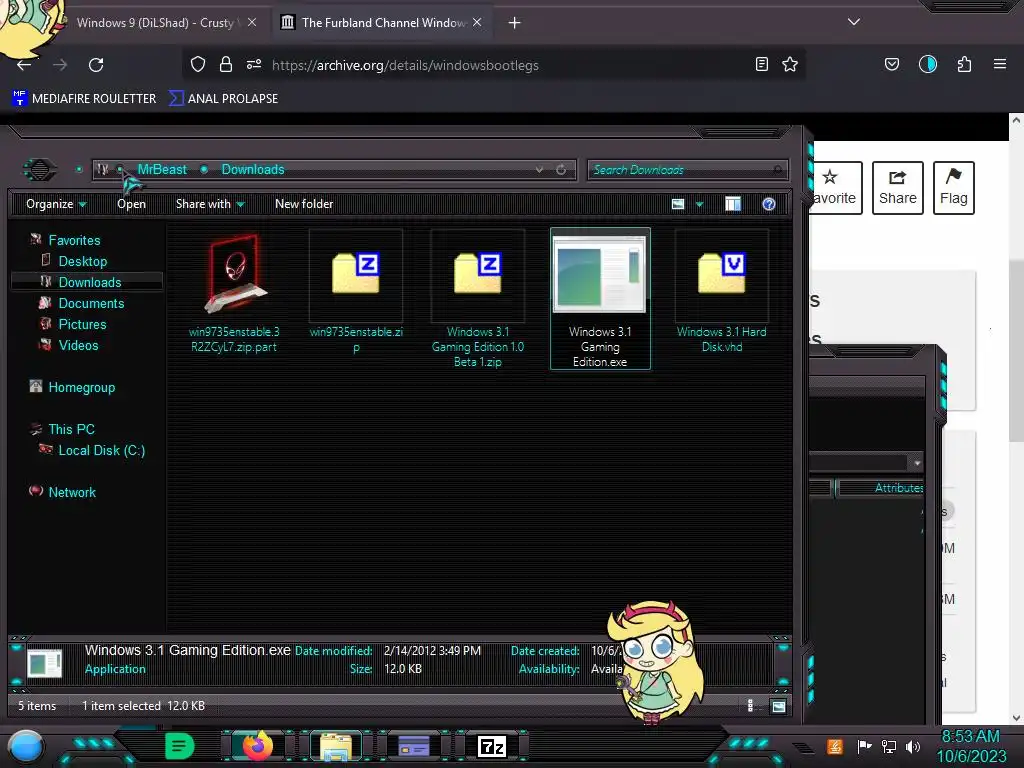Open the MEDIAFIRE ROULETTER bookmark
This screenshot has width=1024, height=768.
tap(84, 99)
